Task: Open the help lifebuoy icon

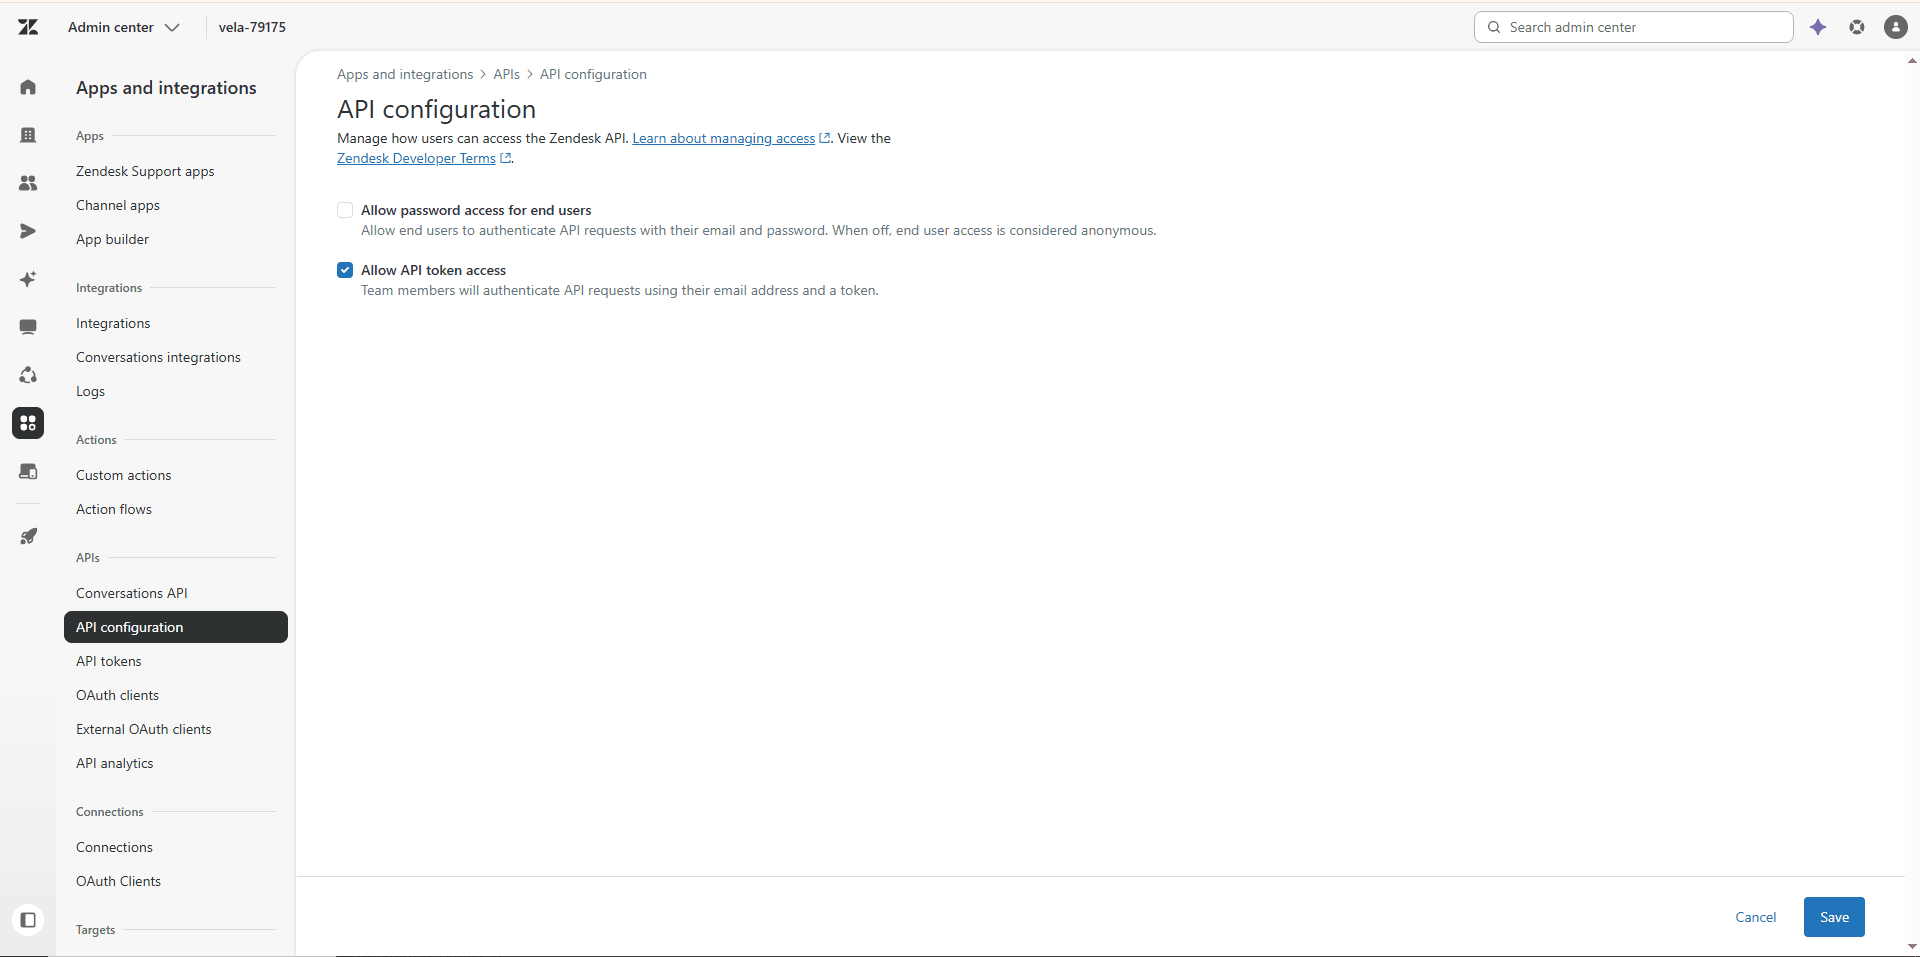Action: [x=1857, y=27]
